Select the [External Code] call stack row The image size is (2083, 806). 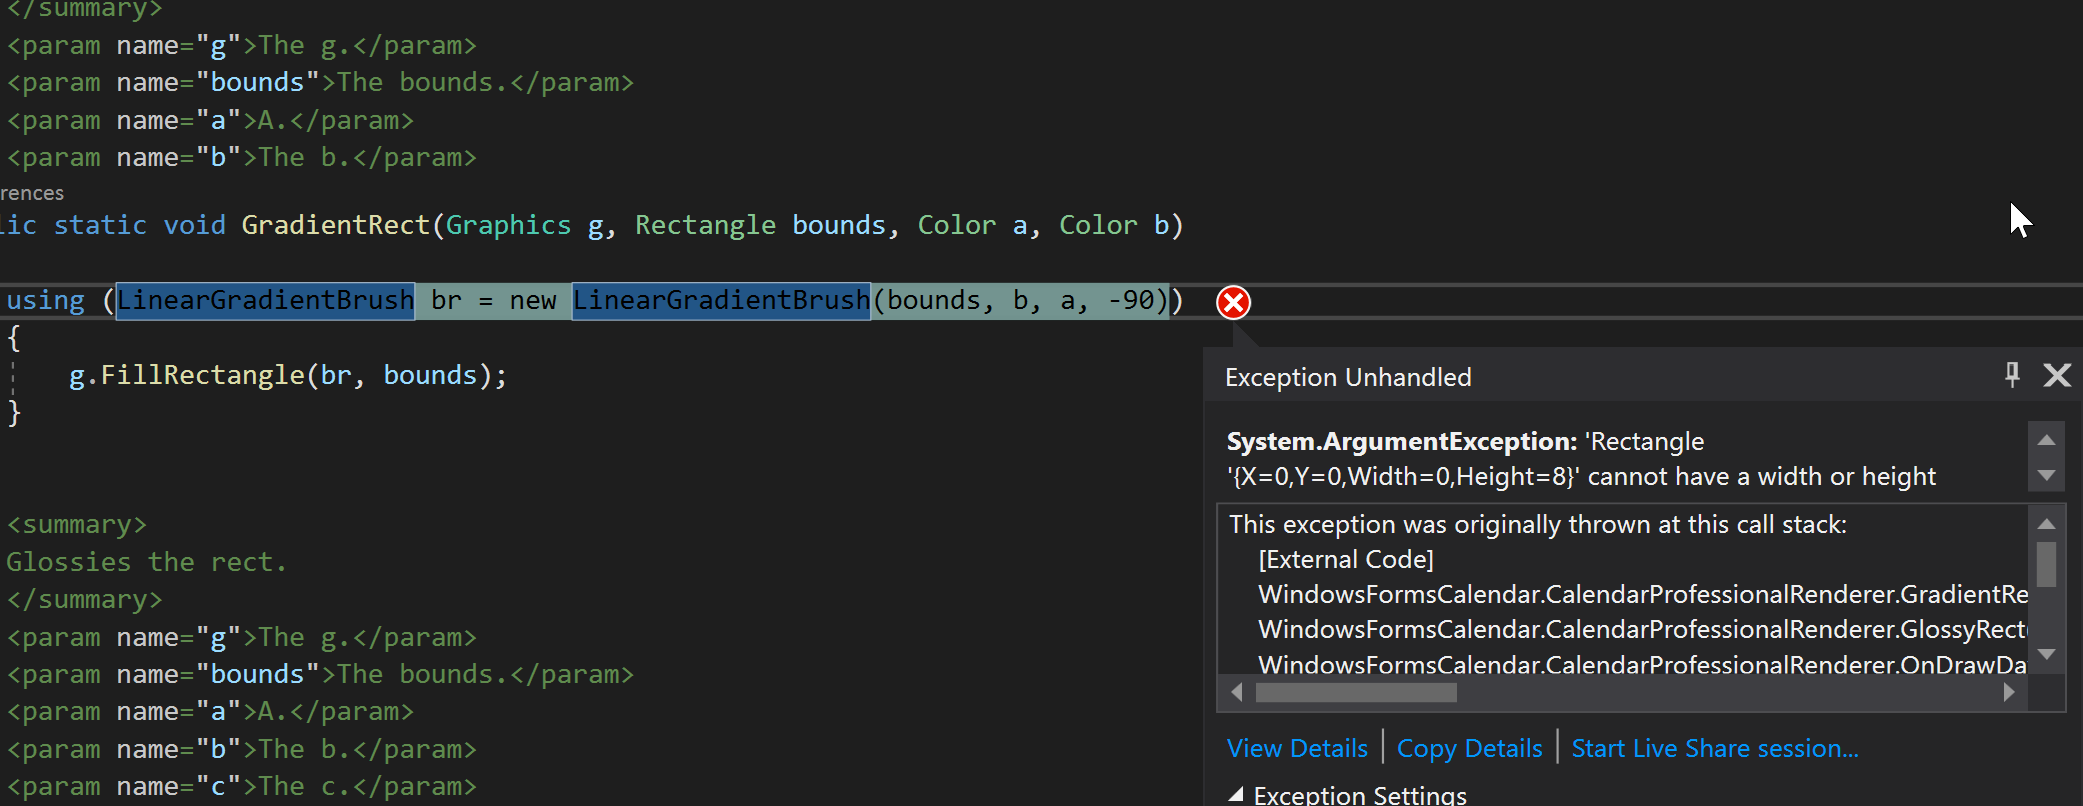1346,559
